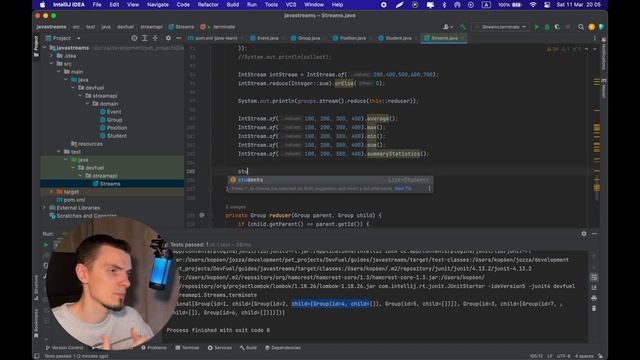Click terminate method breadcrumb
640x360 pixels.
click(x=218, y=27)
